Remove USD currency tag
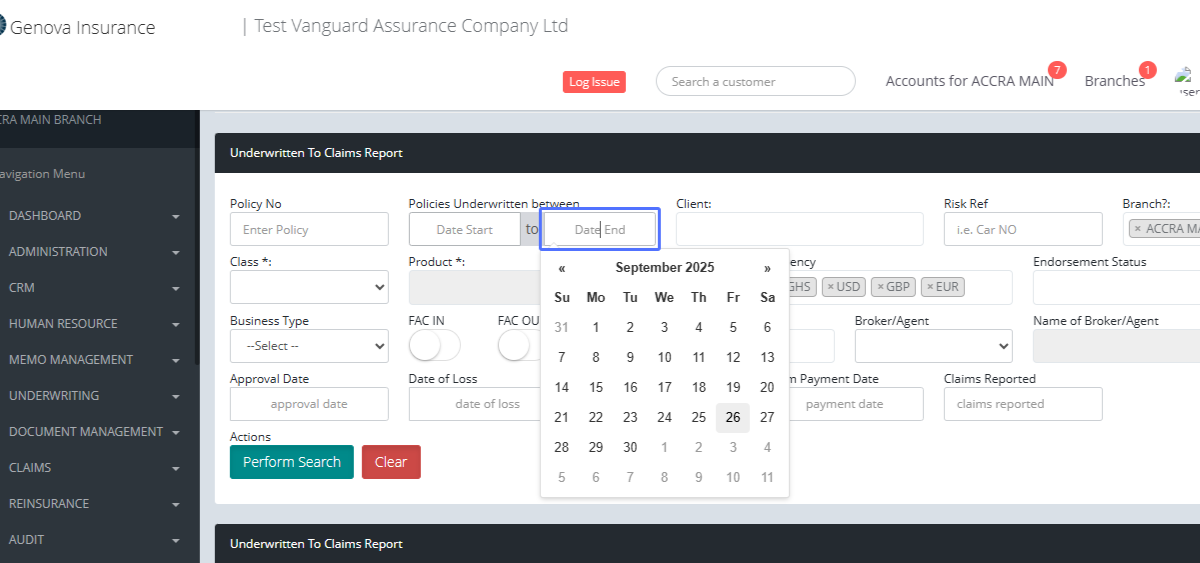Image resolution: width=1200 pixels, height=563 pixels. click(x=831, y=287)
